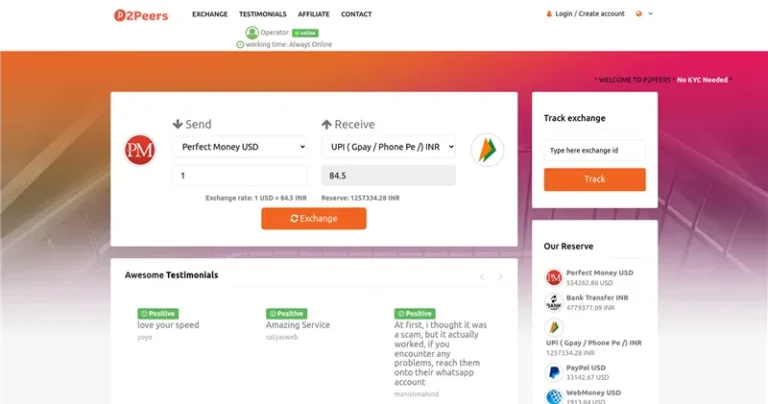768x404 pixels.
Task: Focus the exchange id input field
Action: [x=594, y=150]
